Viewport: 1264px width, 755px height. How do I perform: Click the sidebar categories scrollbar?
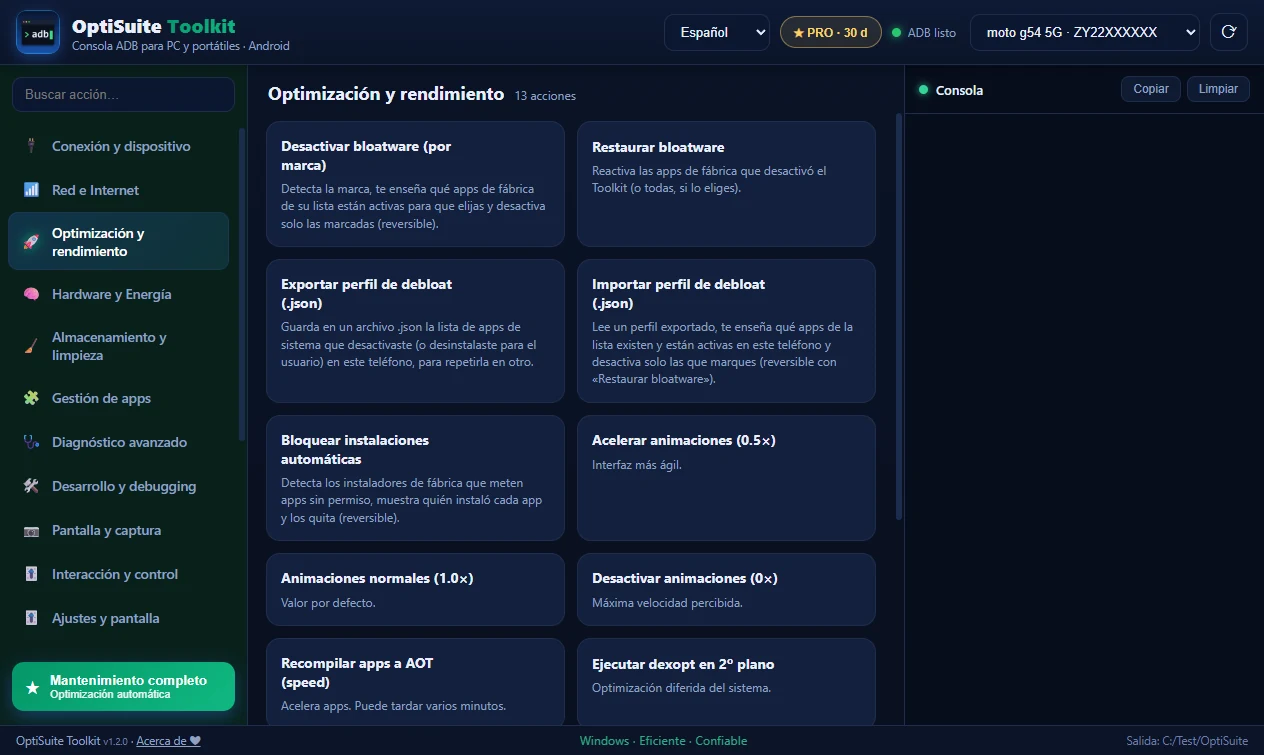pyautogui.click(x=241, y=284)
